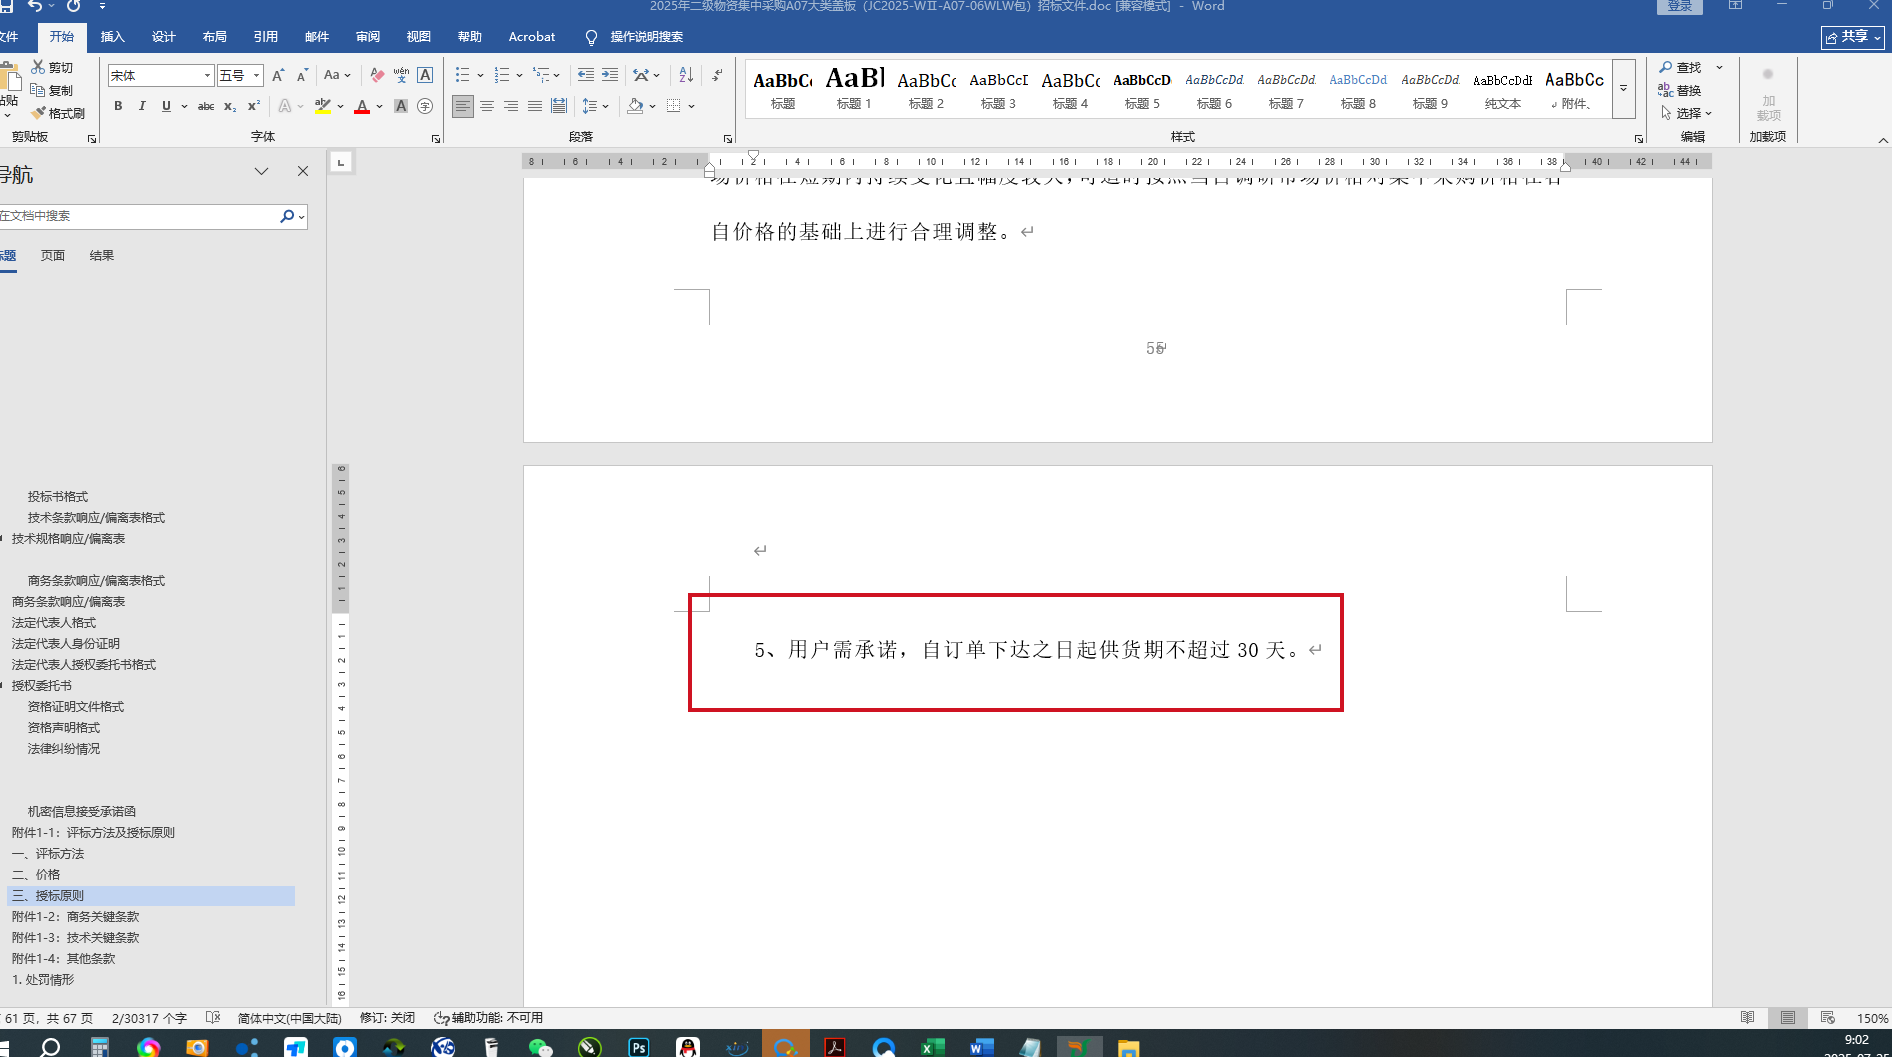Open Excel from the taskbar
Screen dimensions: 1892x1057
[932, 1047]
